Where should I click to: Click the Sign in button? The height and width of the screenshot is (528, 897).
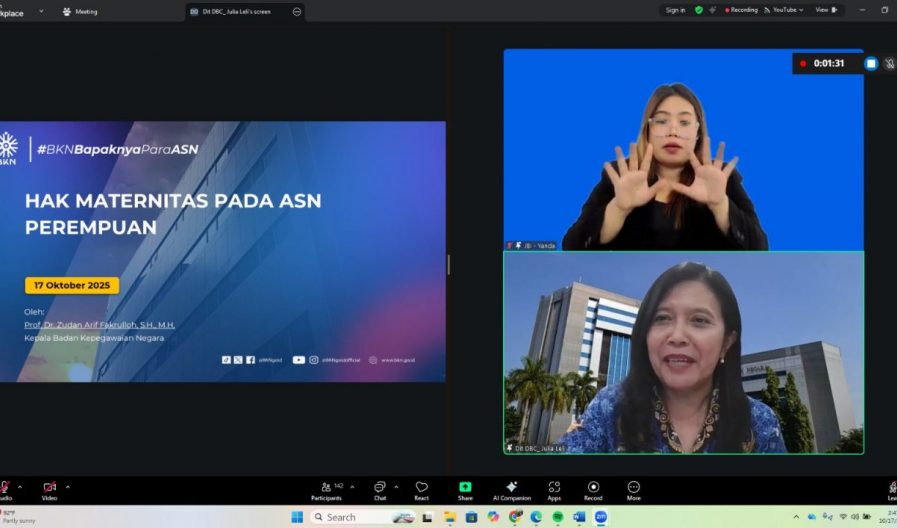675,10
